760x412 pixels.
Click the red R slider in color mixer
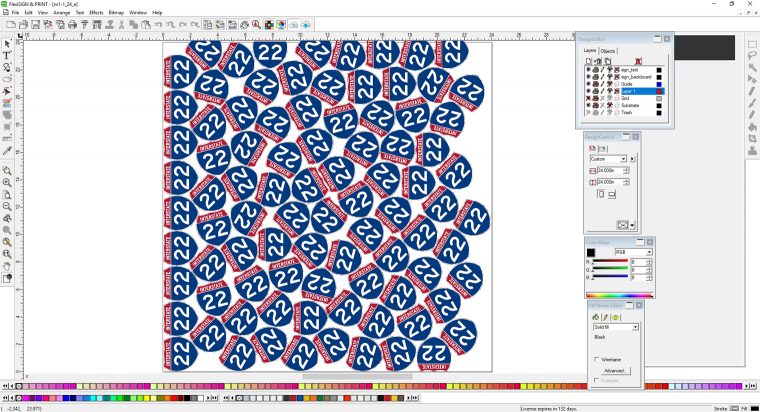[610, 262]
